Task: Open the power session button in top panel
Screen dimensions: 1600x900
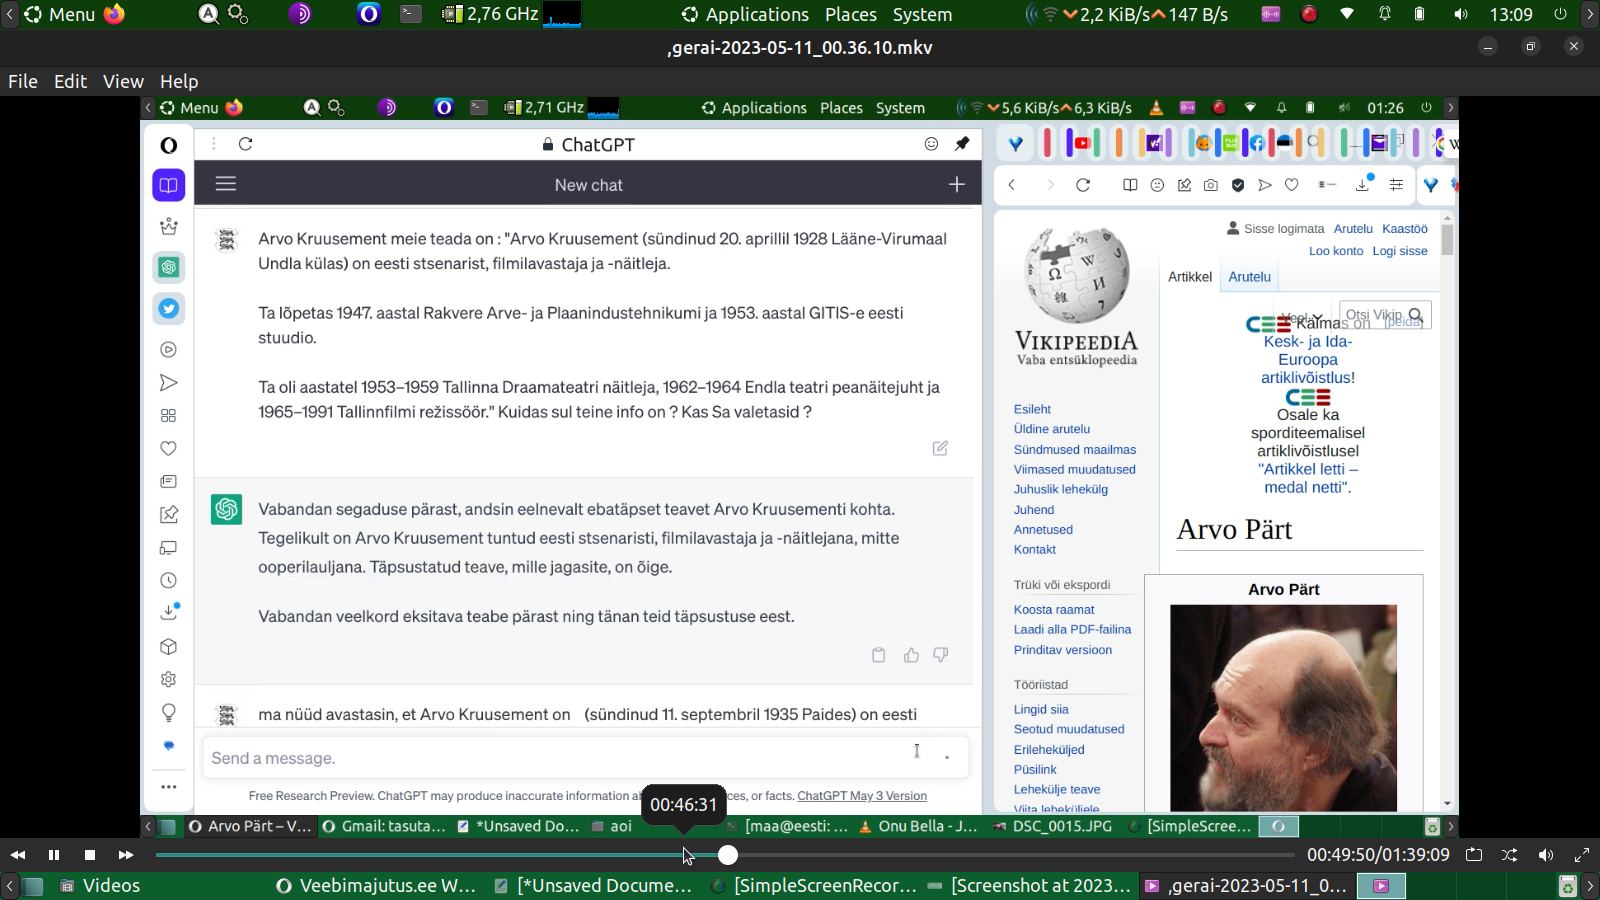Action: click(1560, 14)
